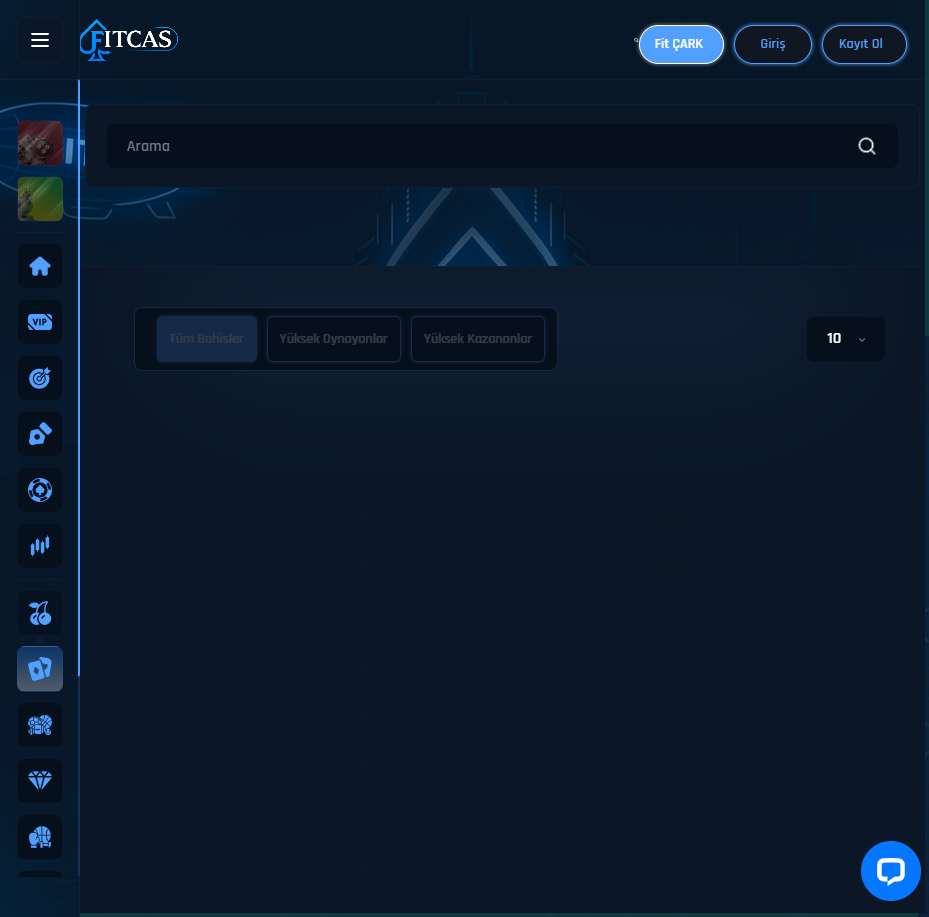Switch to Tüm Bahisler tab
This screenshot has height=917, width=929.
[207, 339]
